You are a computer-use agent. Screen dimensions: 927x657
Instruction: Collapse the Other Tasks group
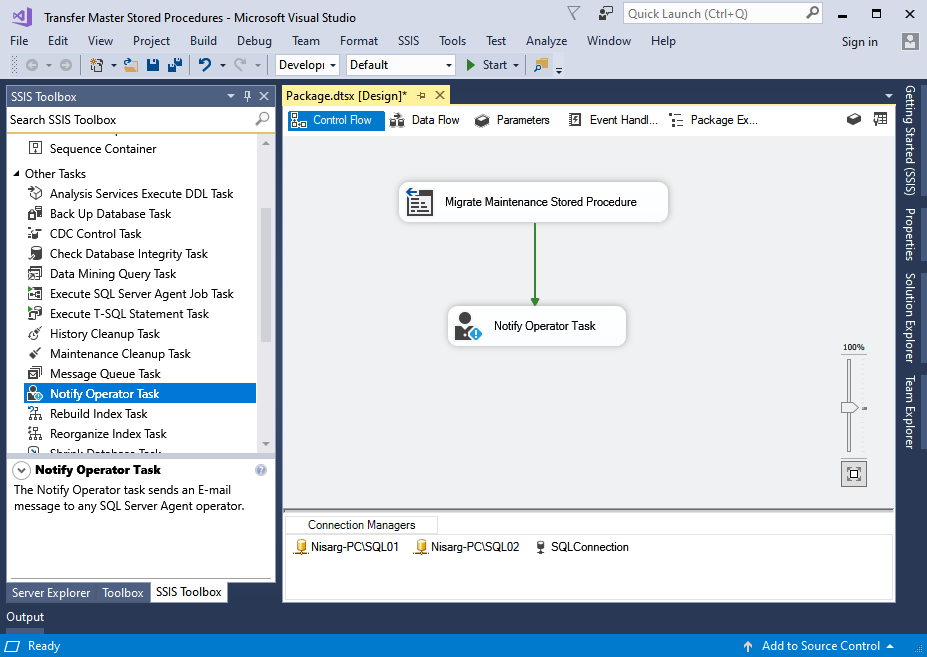[x=17, y=174]
